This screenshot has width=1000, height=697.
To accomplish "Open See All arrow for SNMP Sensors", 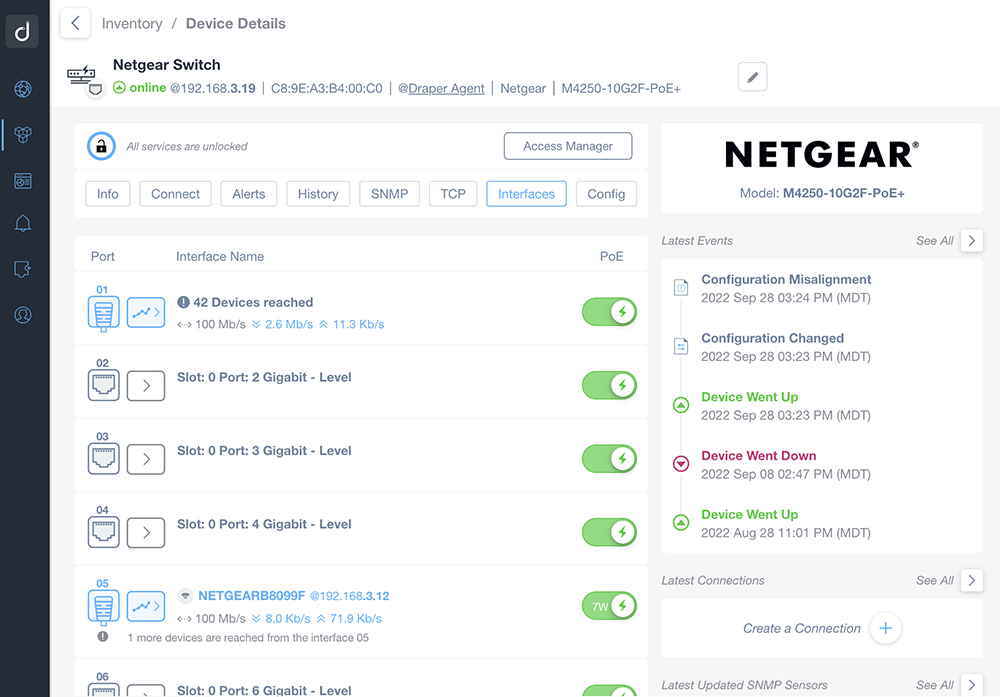I will point(972,685).
